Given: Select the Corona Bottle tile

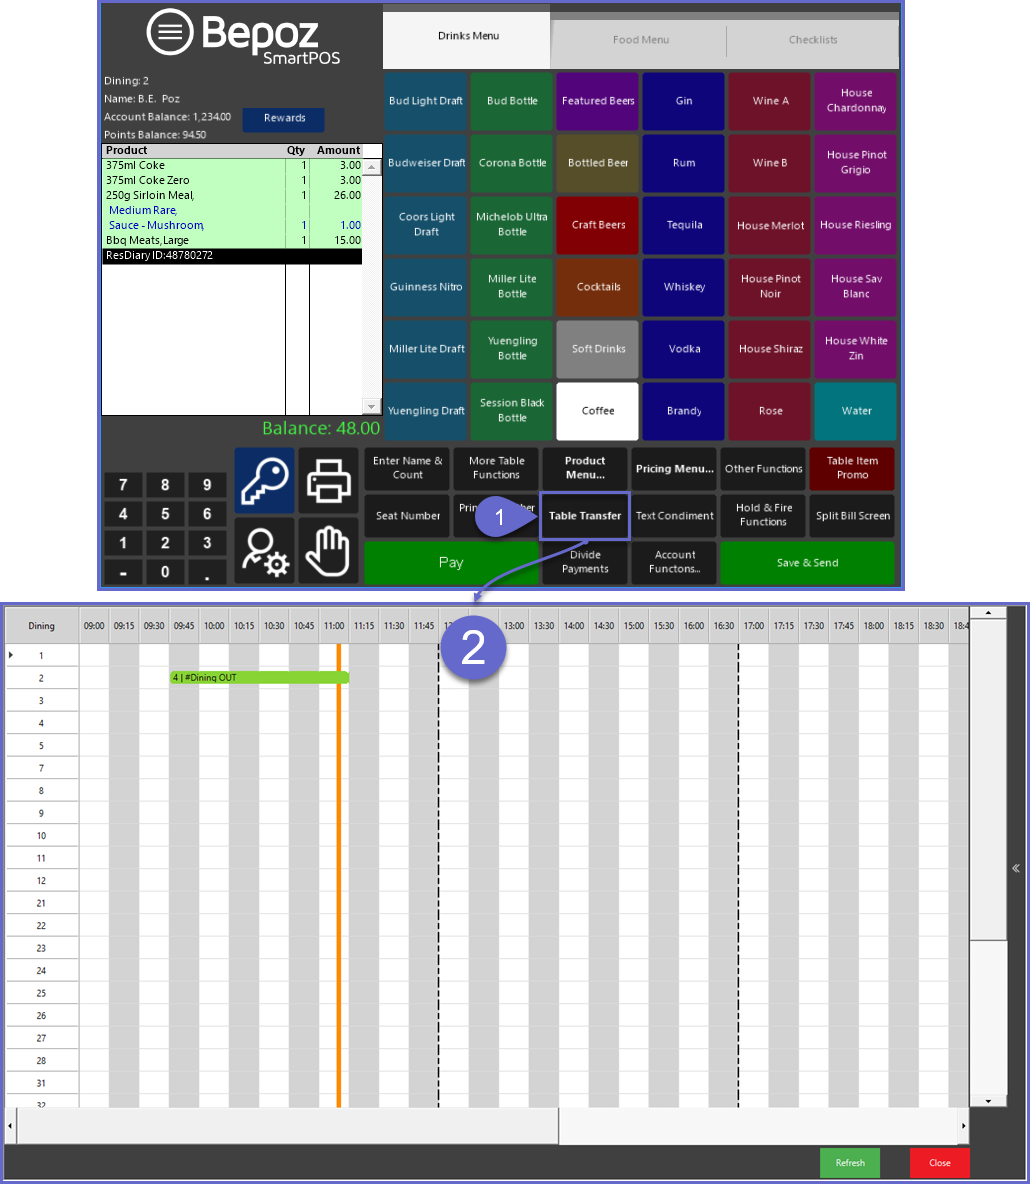Looking at the screenshot, I should point(512,163).
